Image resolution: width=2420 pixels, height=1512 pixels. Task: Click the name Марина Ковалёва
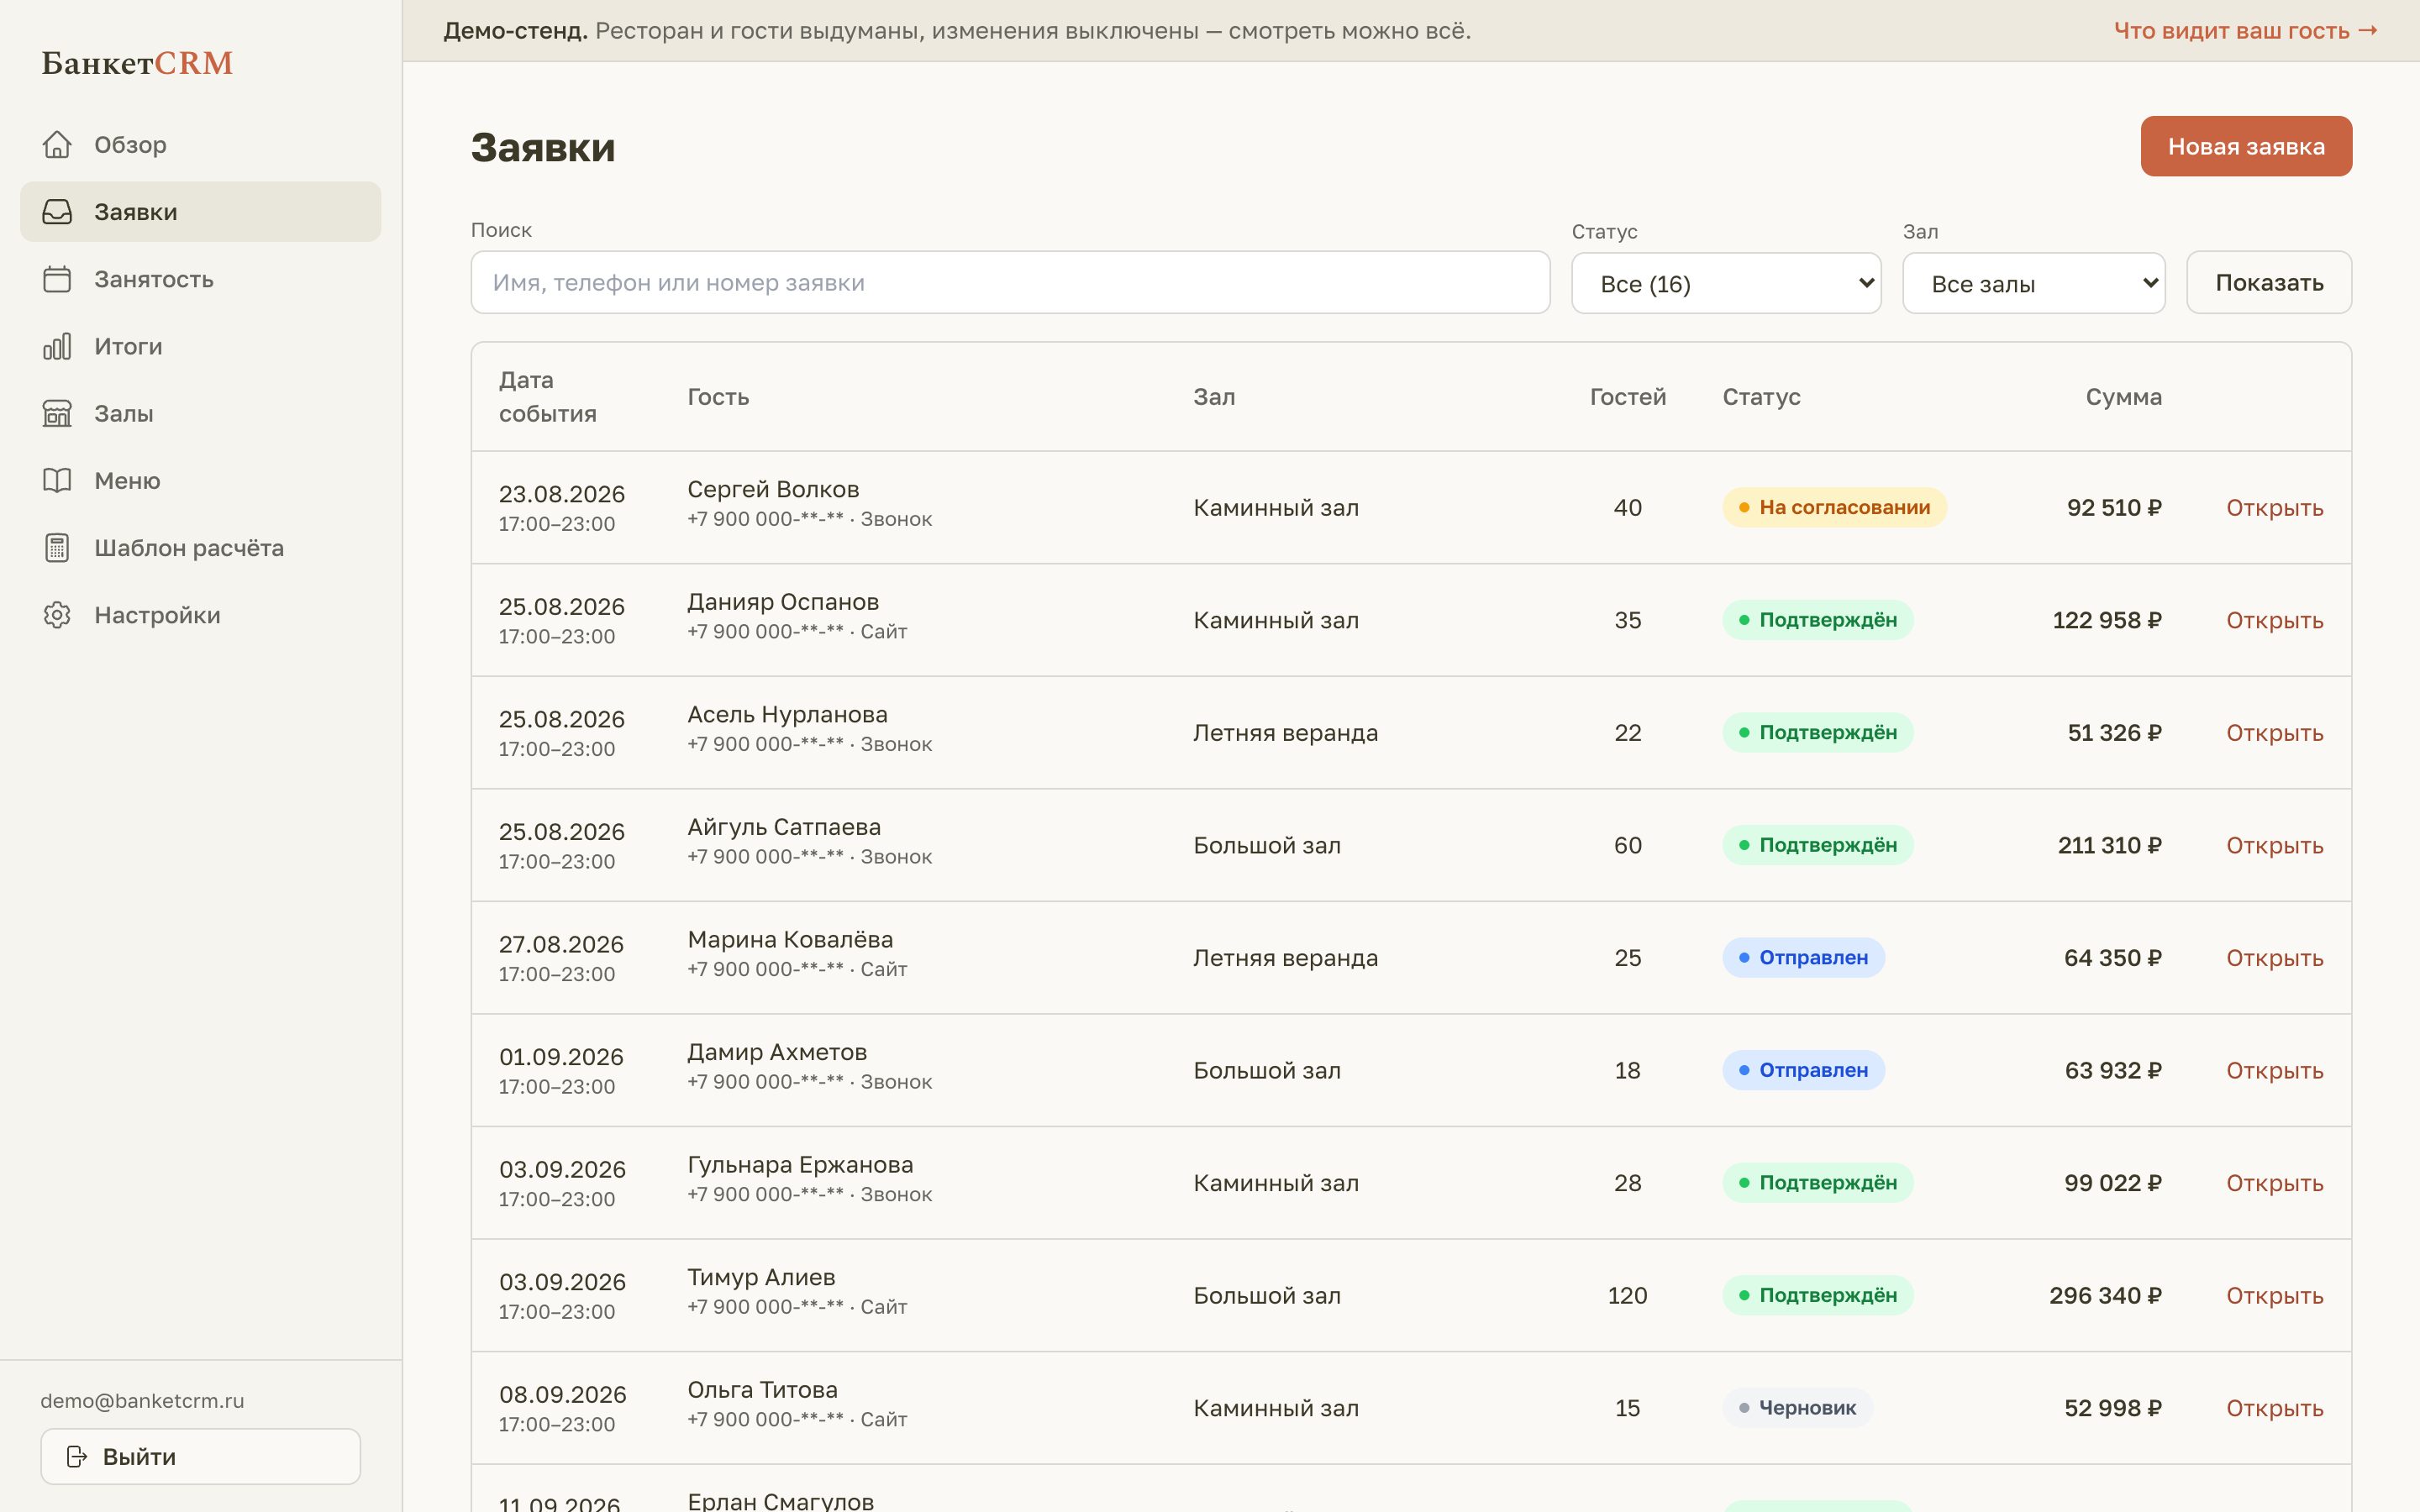(x=790, y=939)
